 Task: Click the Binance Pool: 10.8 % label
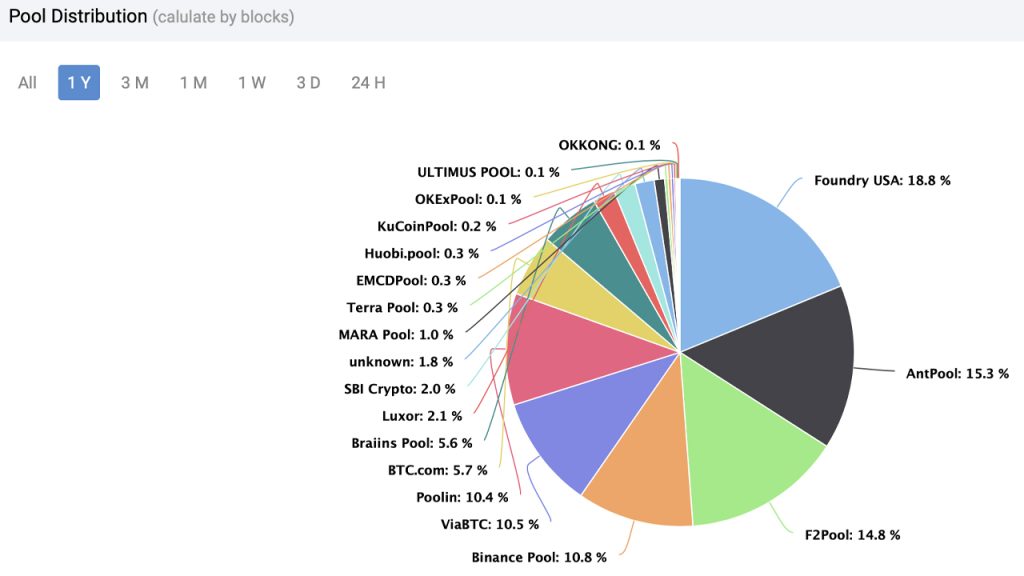tap(539, 557)
